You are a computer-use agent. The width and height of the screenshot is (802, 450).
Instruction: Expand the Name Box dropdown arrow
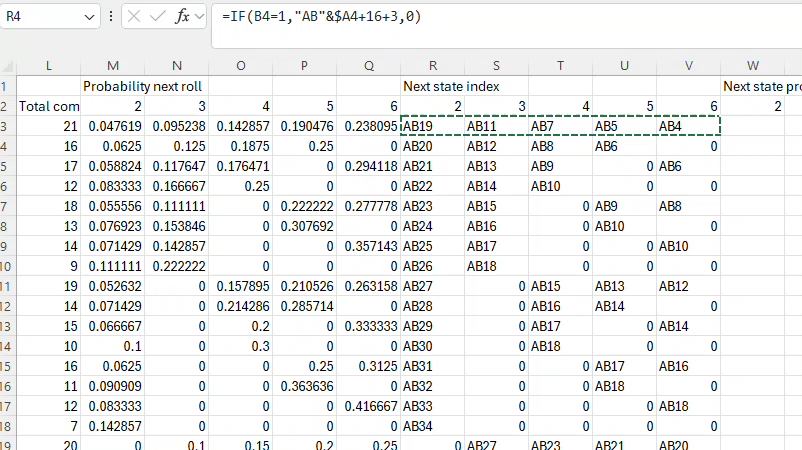[x=89, y=17]
